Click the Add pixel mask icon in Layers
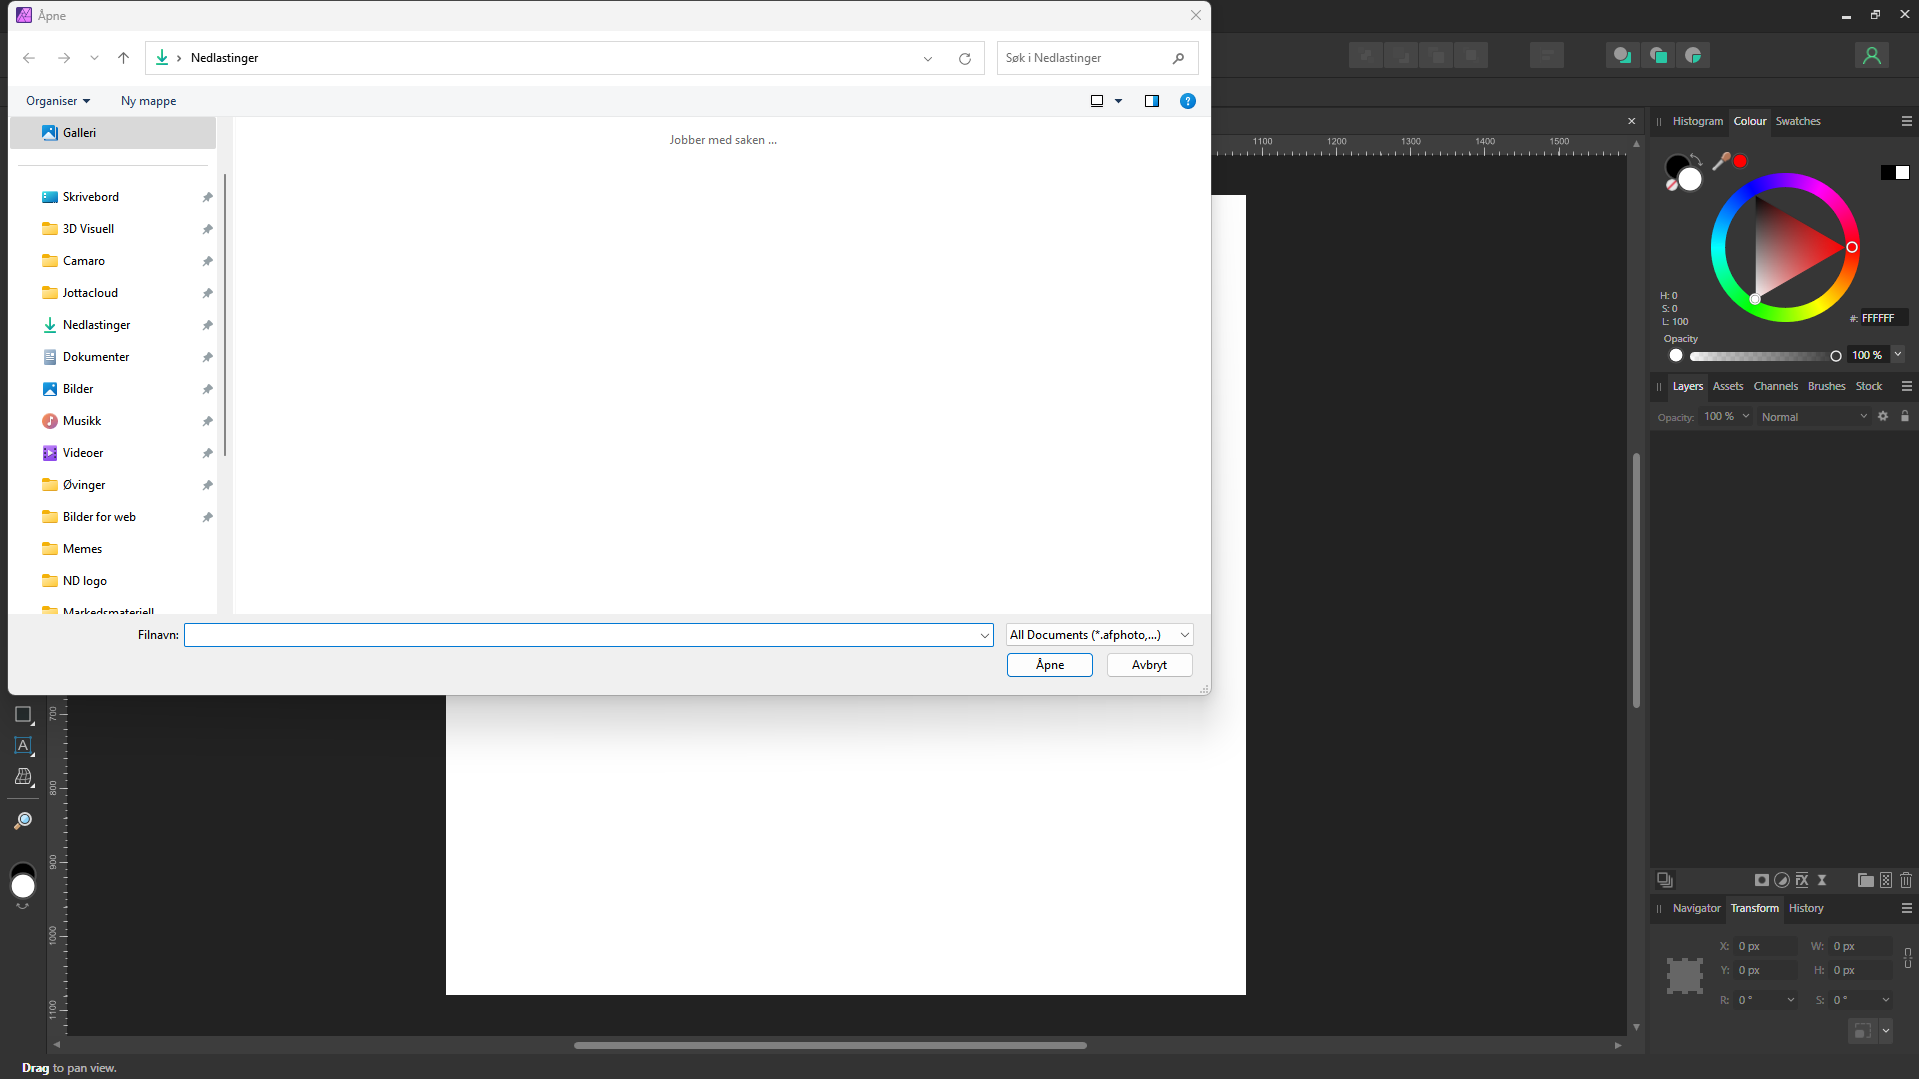 tap(1762, 880)
